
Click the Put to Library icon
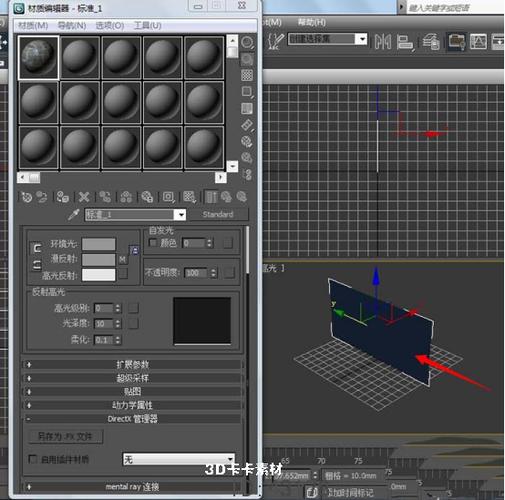pos(147,197)
